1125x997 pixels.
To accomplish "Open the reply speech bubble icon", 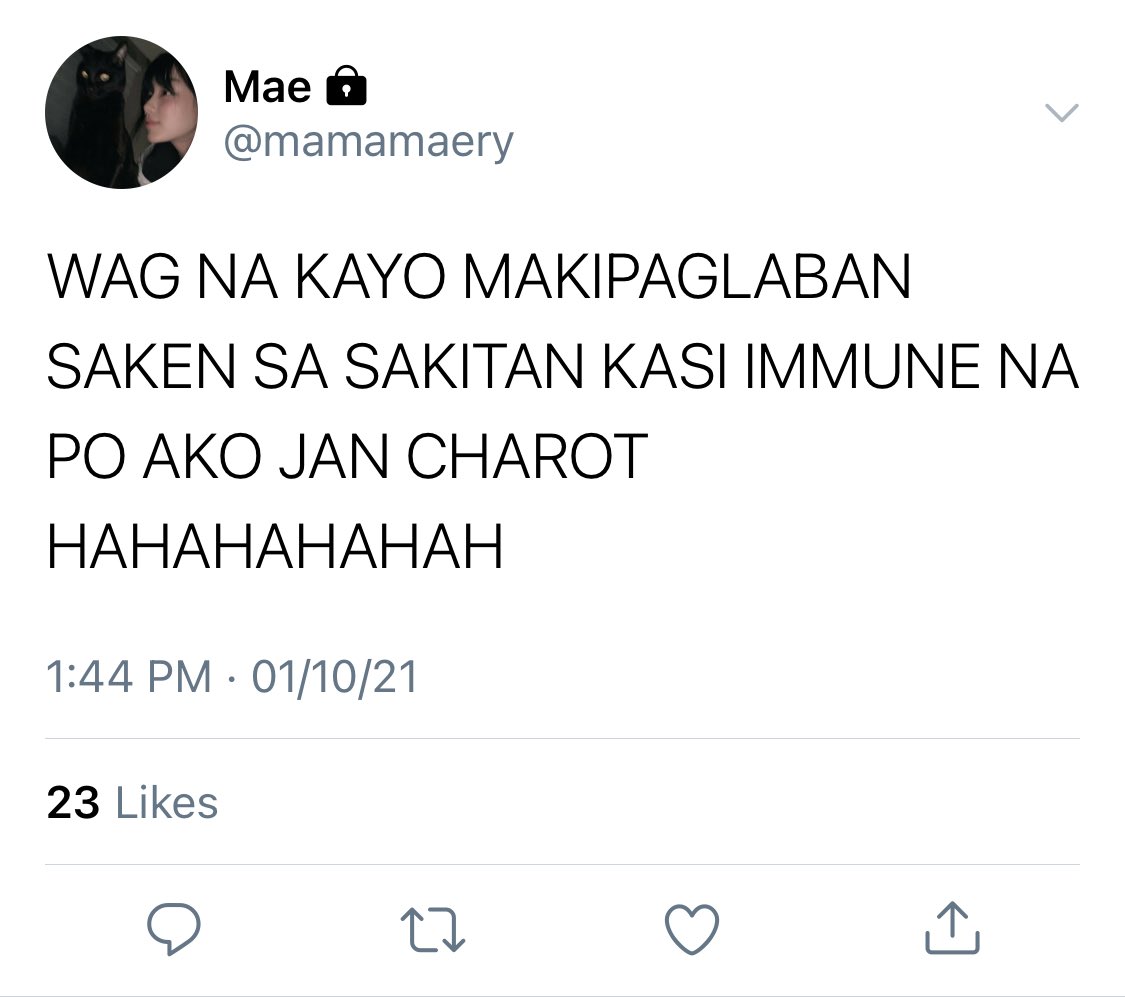I will pyautogui.click(x=174, y=929).
